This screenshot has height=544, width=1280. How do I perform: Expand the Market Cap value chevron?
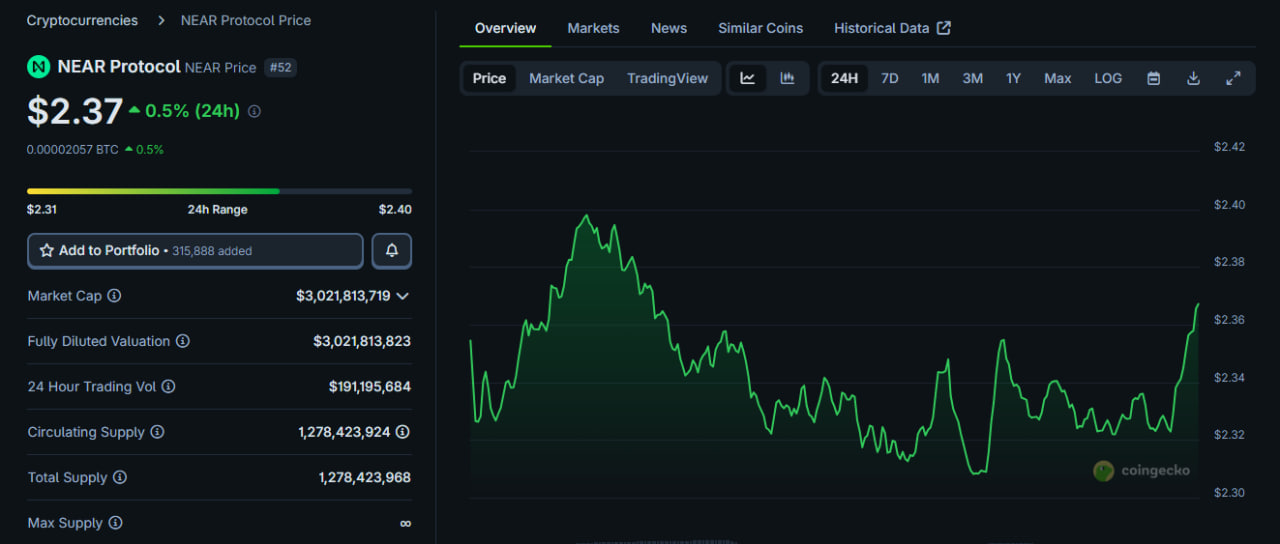[403, 296]
